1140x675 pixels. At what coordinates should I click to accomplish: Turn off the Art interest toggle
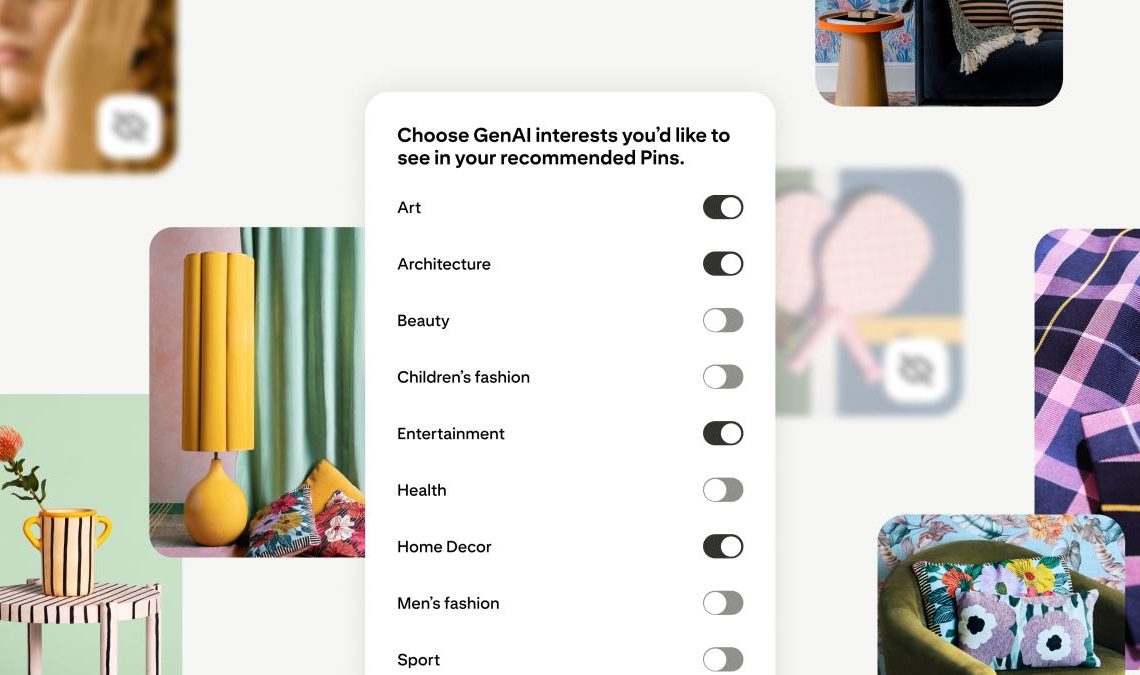pyautogui.click(x=723, y=207)
